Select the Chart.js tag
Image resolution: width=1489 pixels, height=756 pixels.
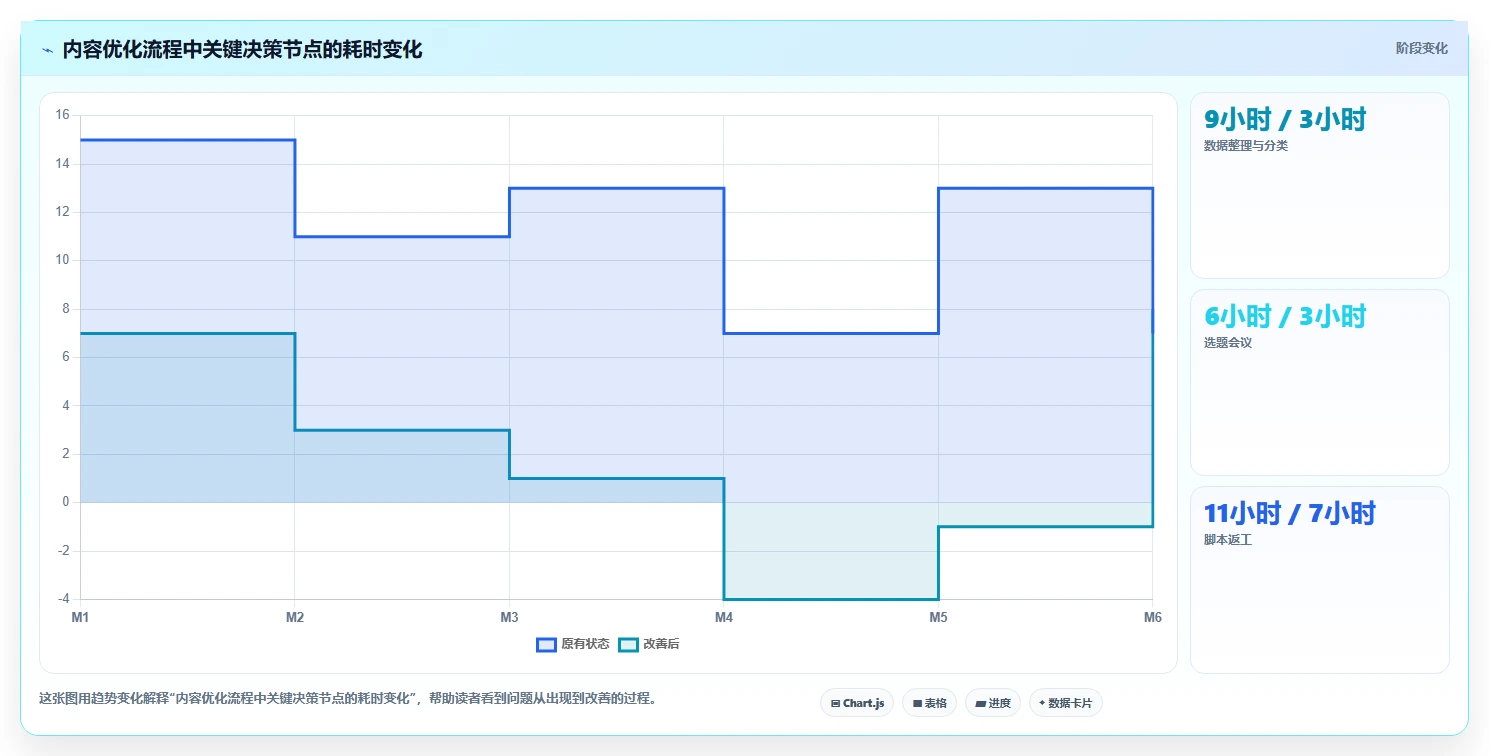pyautogui.click(x=857, y=703)
